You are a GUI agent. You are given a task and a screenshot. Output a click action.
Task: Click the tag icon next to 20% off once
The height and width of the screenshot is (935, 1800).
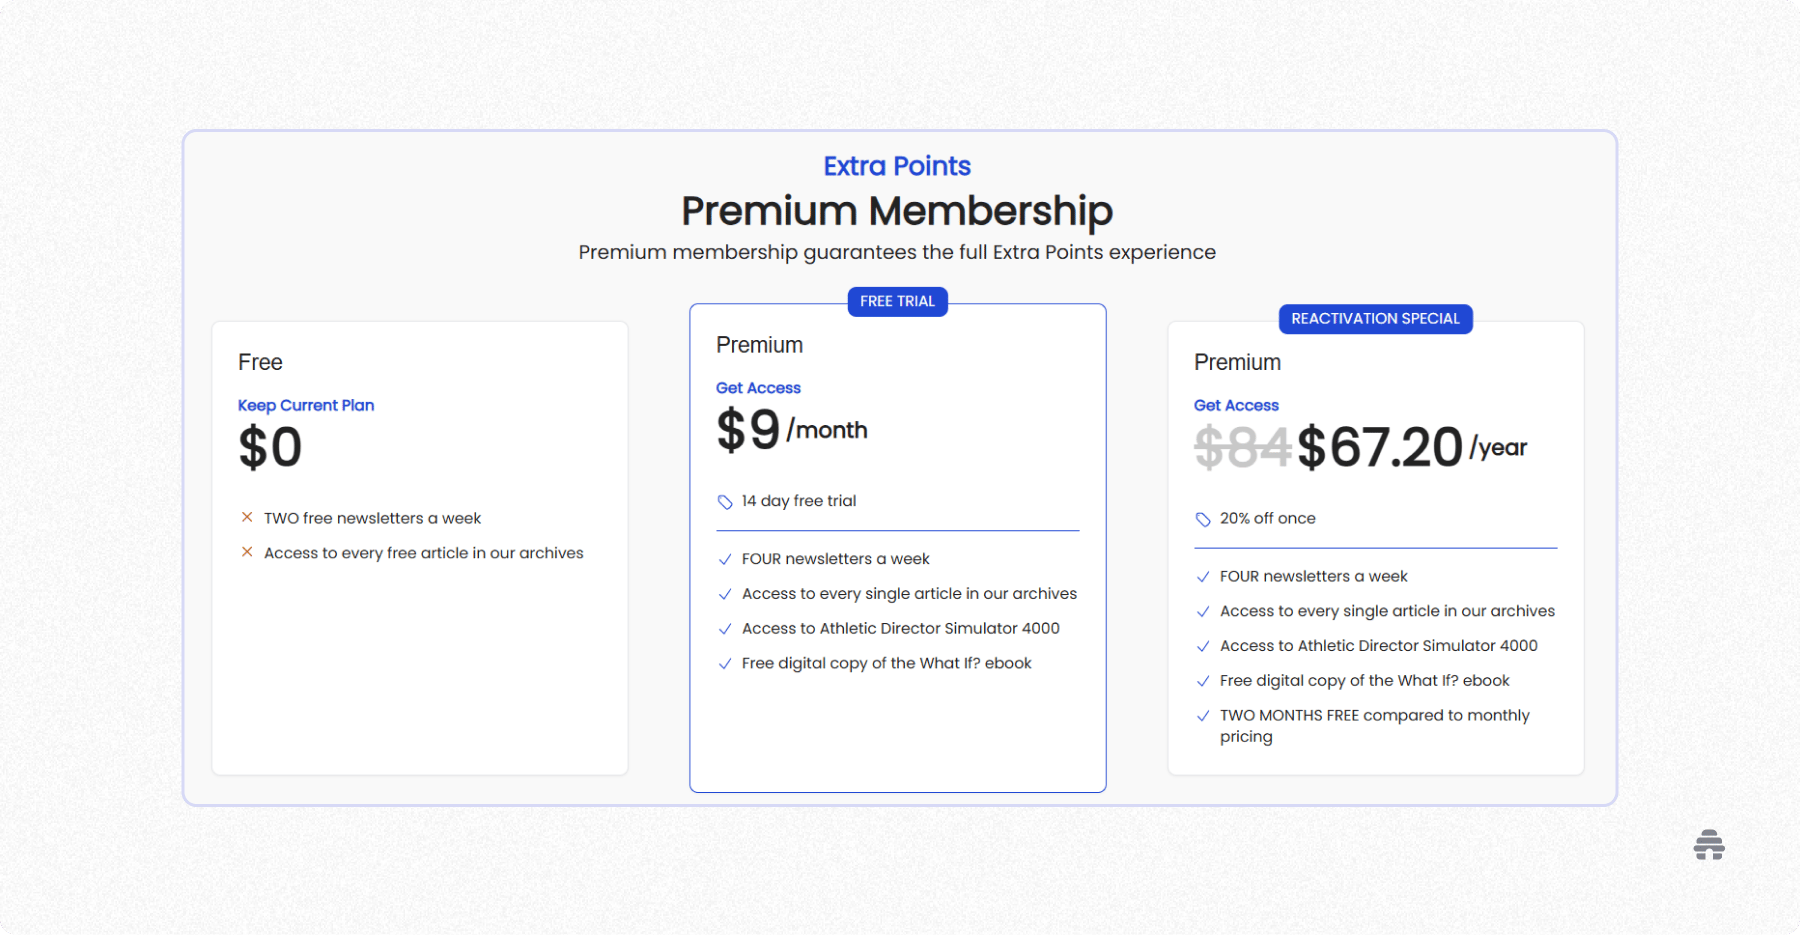tap(1202, 518)
